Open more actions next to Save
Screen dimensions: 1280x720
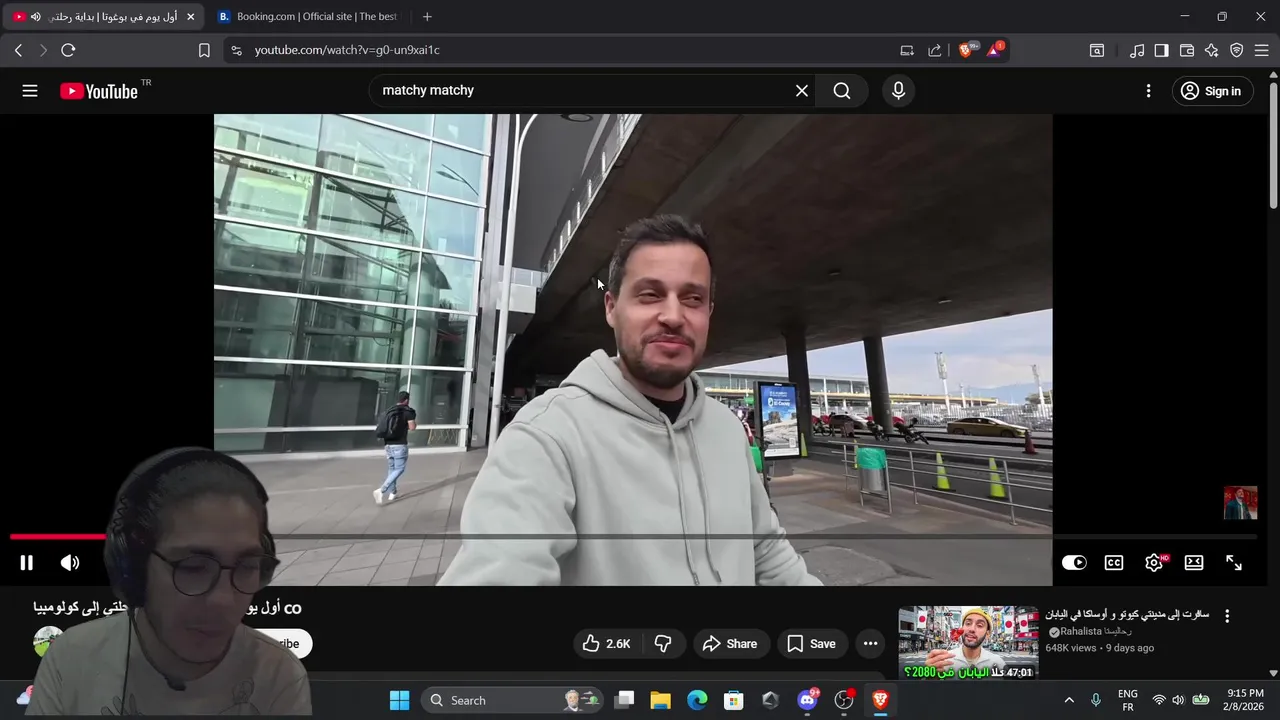tap(870, 644)
